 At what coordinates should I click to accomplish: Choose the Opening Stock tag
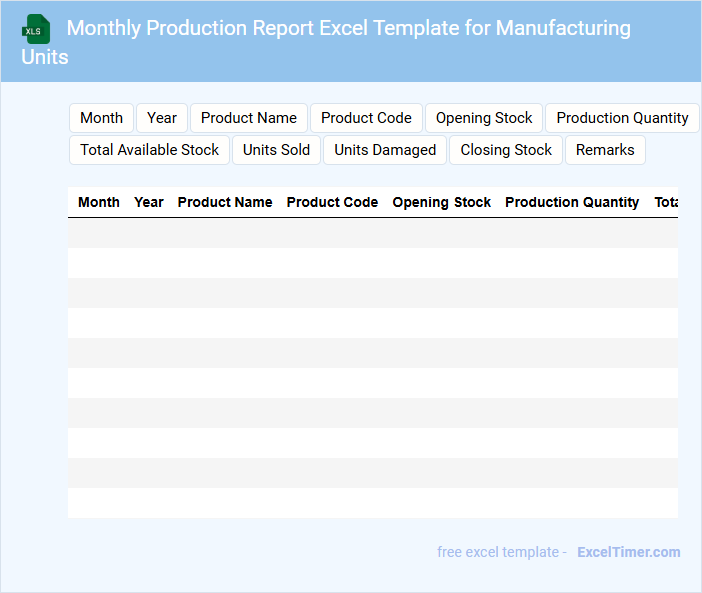point(484,118)
